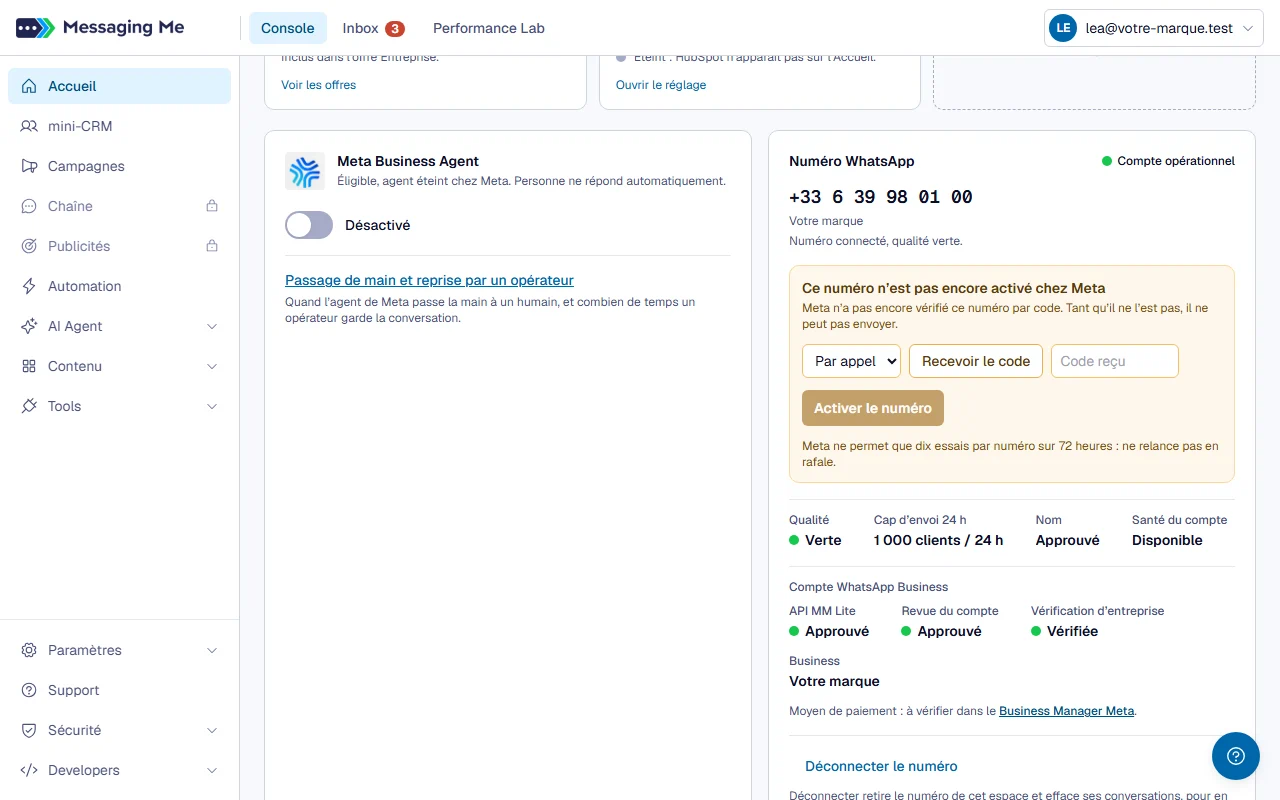Focus the Code reçu input field
Image resolution: width=1280 pixels, height=800 pixels.
1115,361
